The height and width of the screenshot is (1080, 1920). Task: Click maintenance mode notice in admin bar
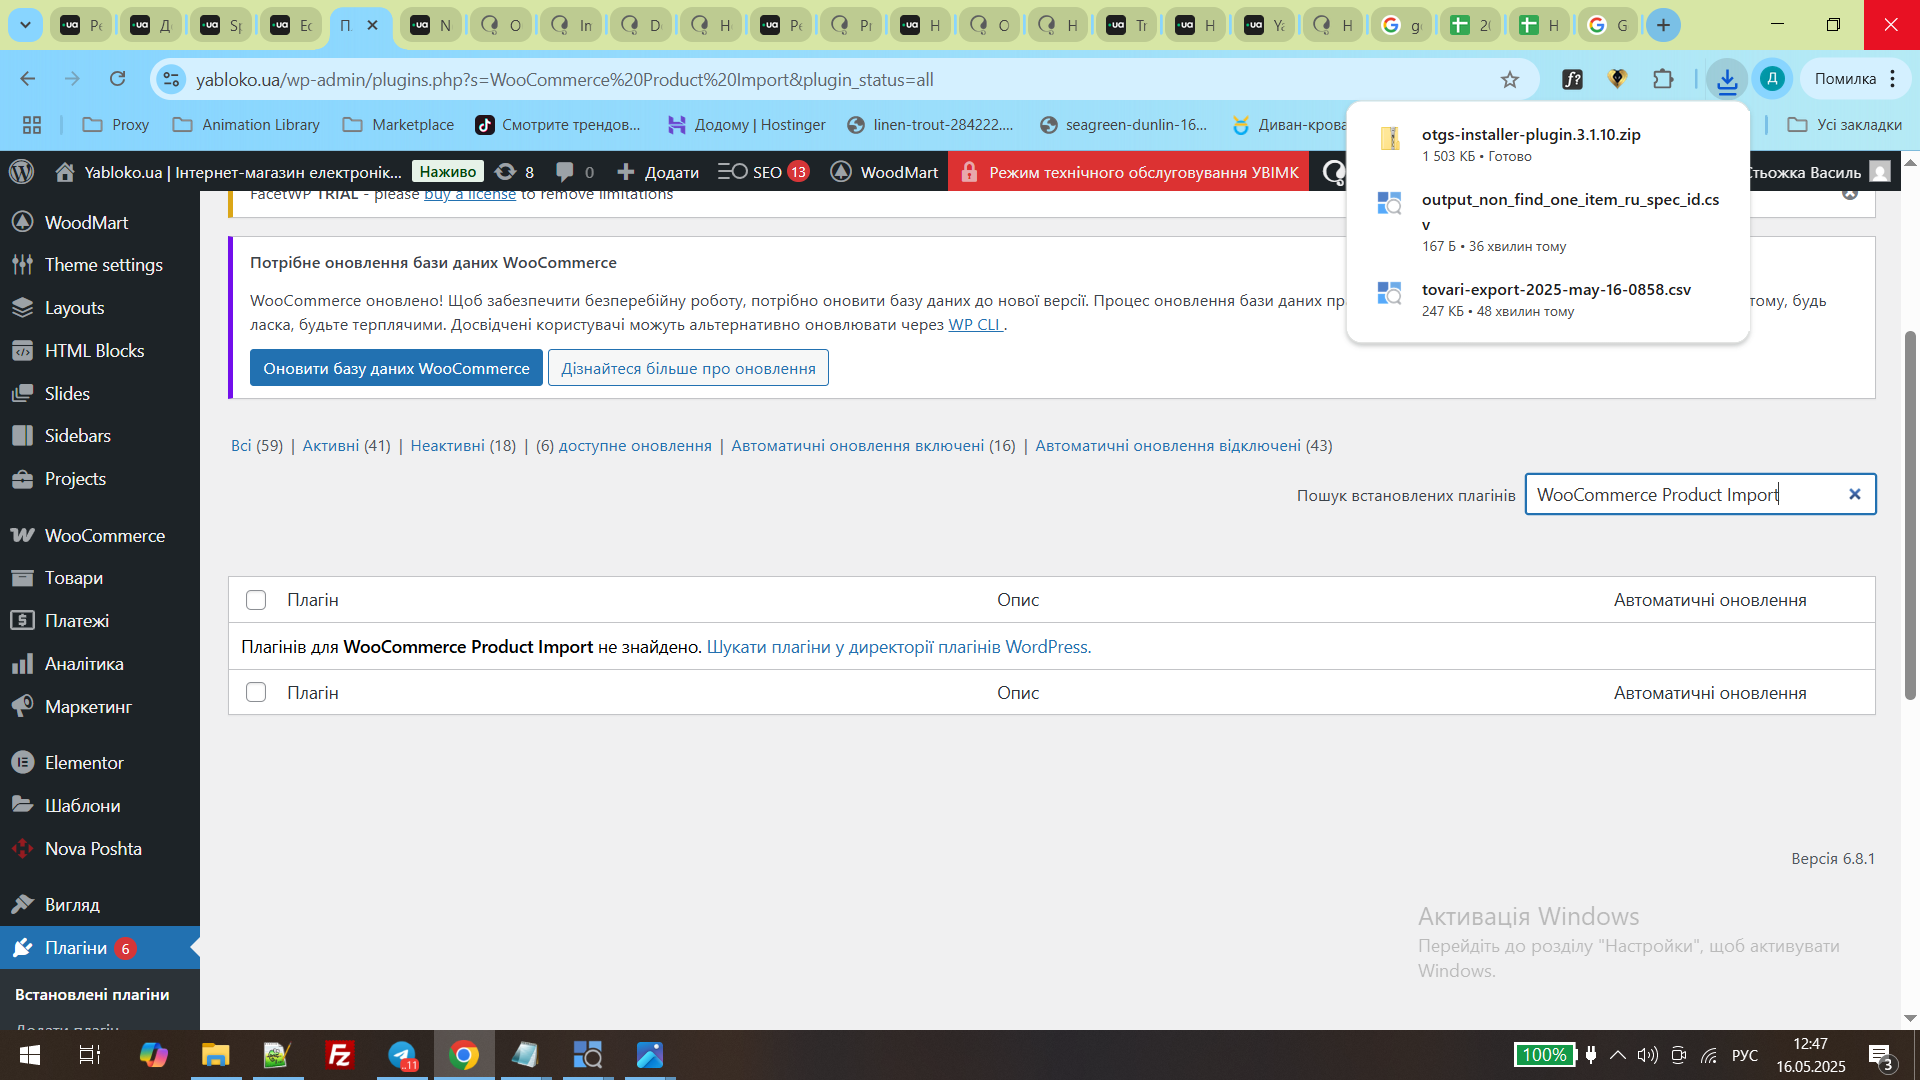pos(1128,172)
